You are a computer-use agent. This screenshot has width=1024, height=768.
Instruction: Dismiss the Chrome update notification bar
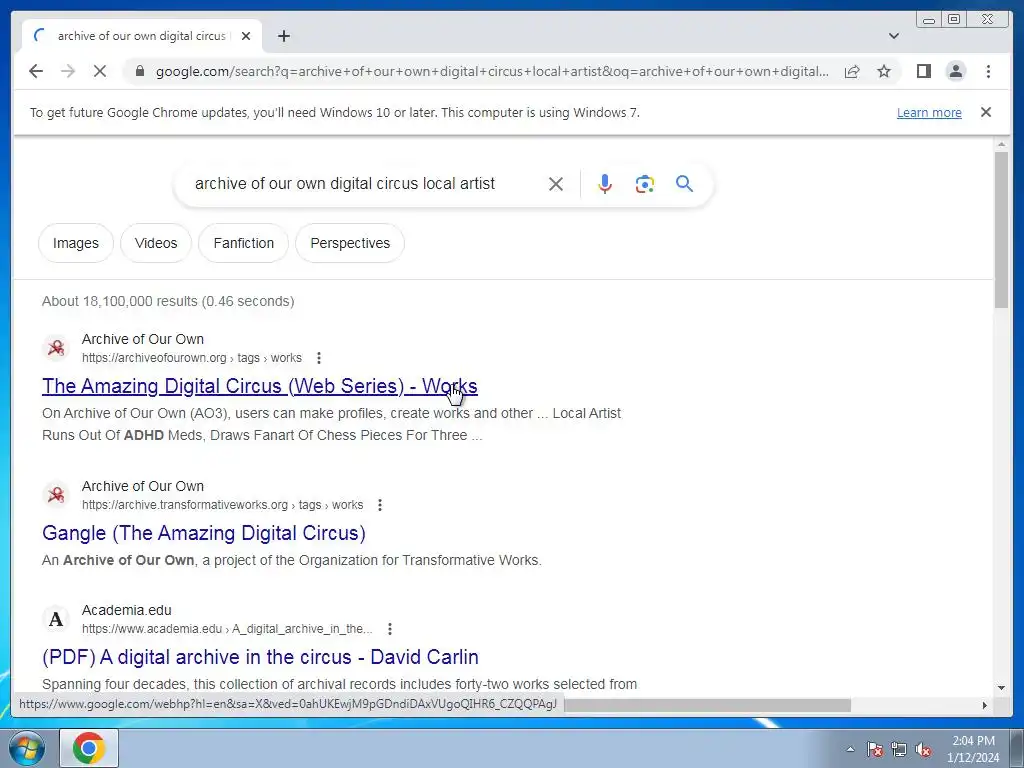click(985, 112)
